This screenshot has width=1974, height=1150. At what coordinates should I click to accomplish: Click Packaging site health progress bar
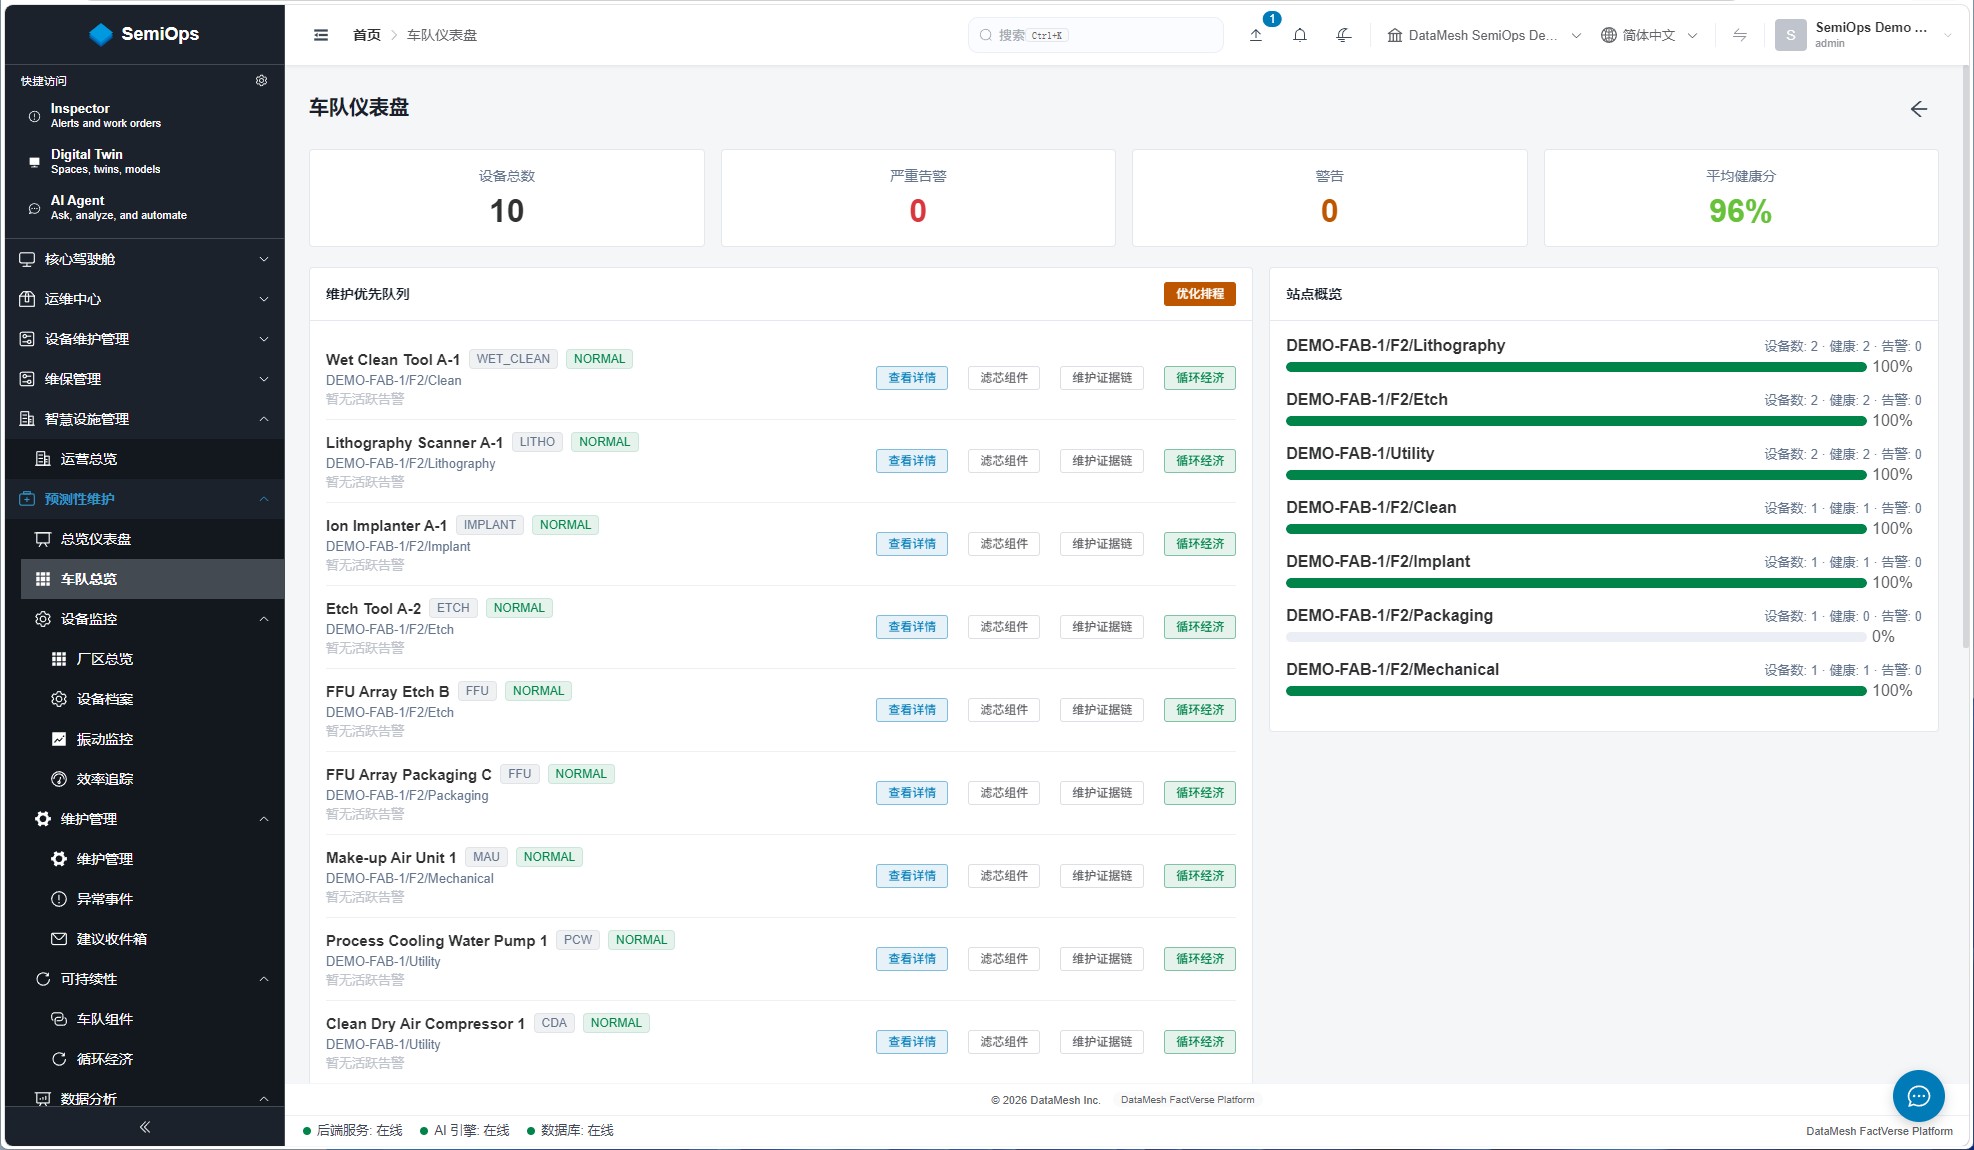(1576, 637)
